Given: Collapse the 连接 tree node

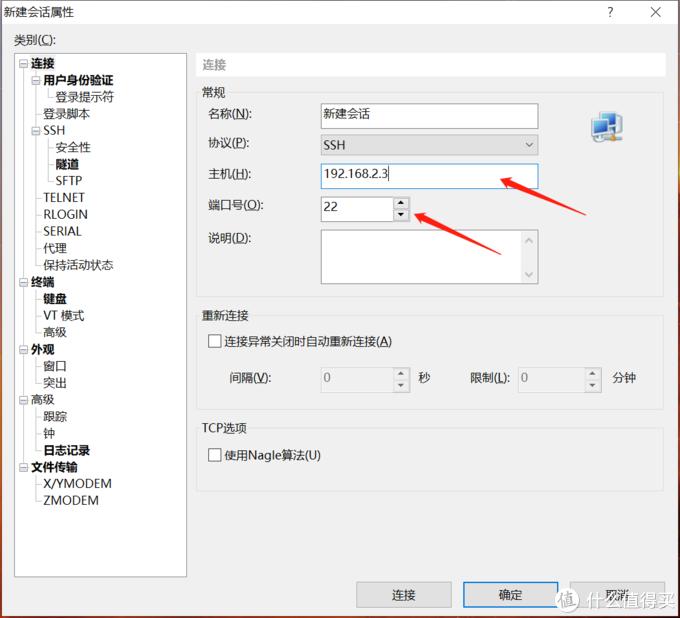Looking at the screenshot, I should pos(23,64).
